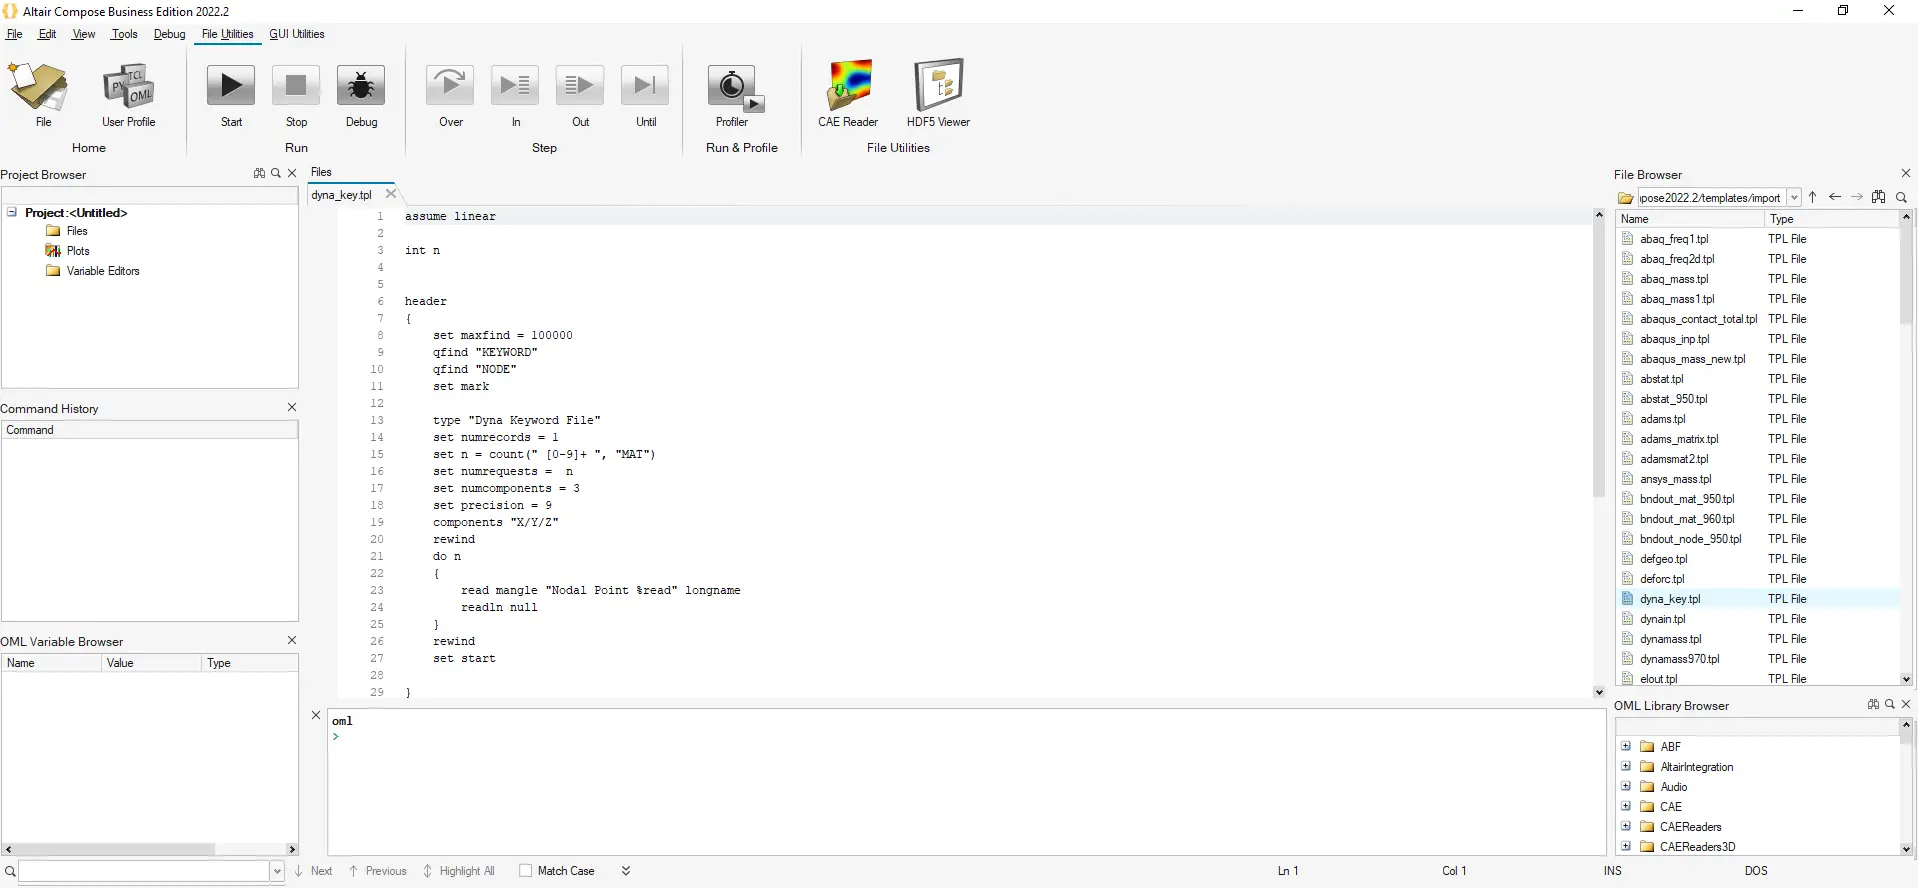This screenshot has width=1918, height=888.
Task: Click the Value column header in Variable Browser
Action: [x=152, y=663]
